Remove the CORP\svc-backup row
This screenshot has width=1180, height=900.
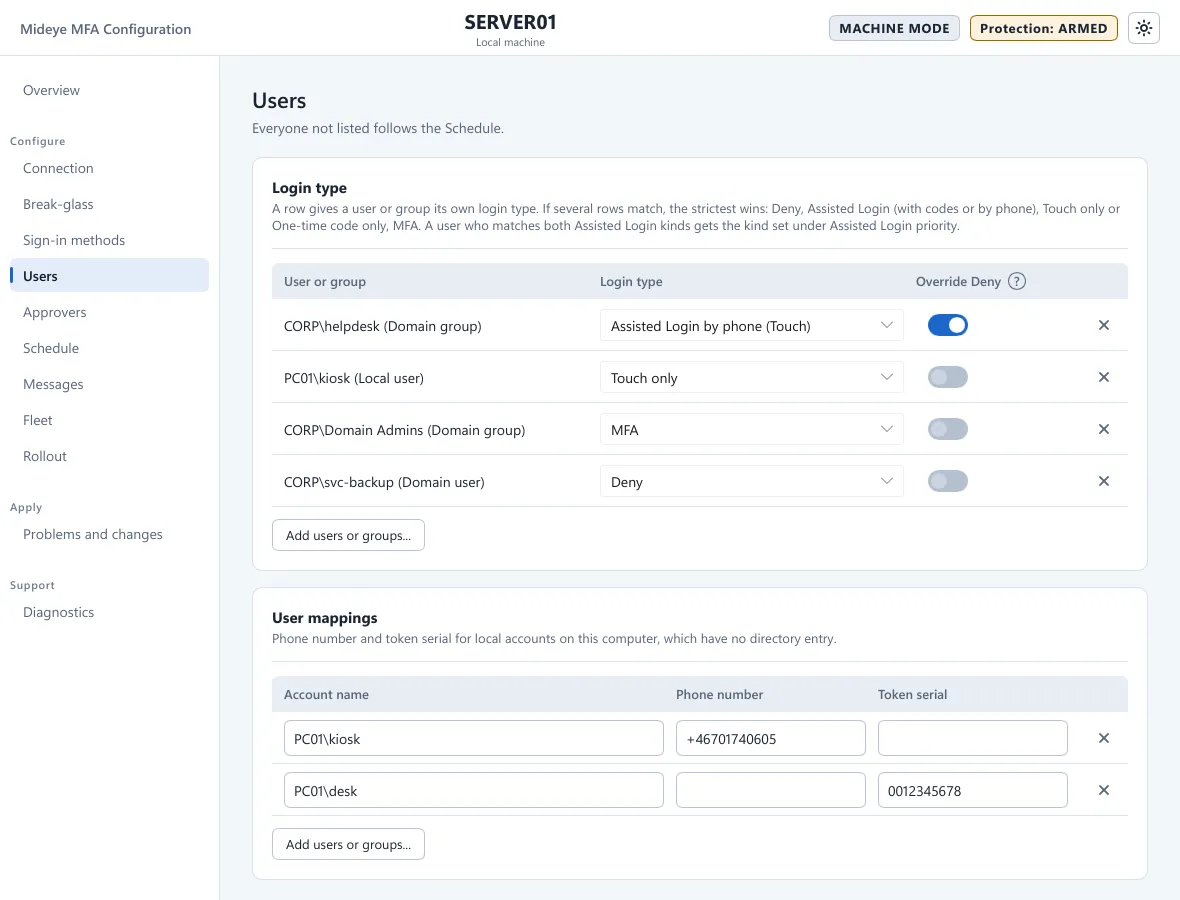pos(1103,481)
